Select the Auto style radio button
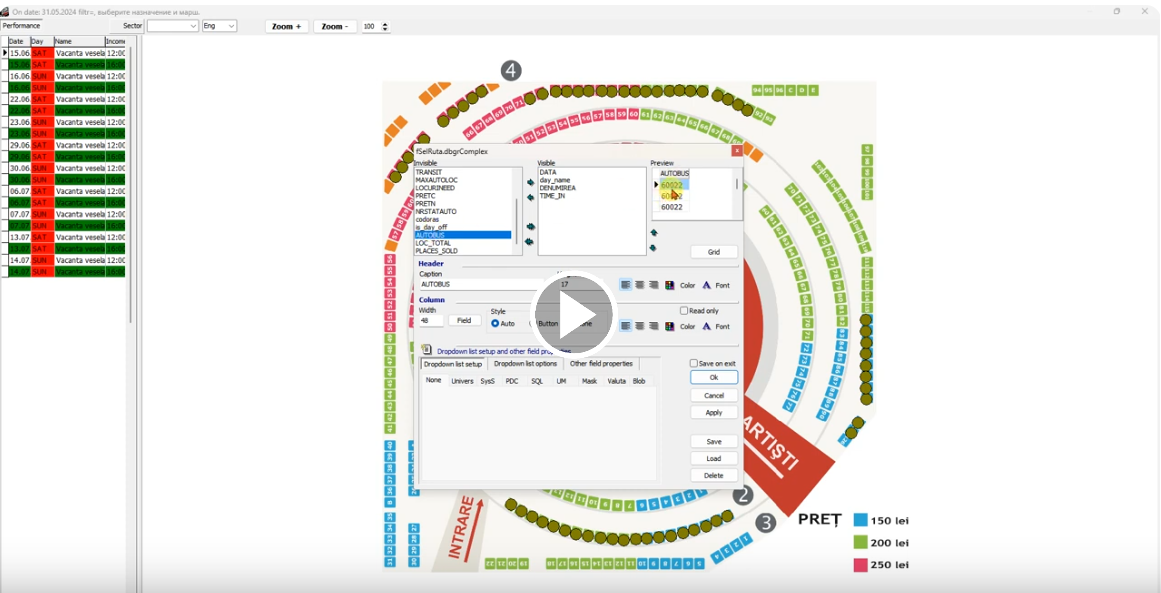The width and height of the screenshot is (1161, 593). [x=495, y=324]
